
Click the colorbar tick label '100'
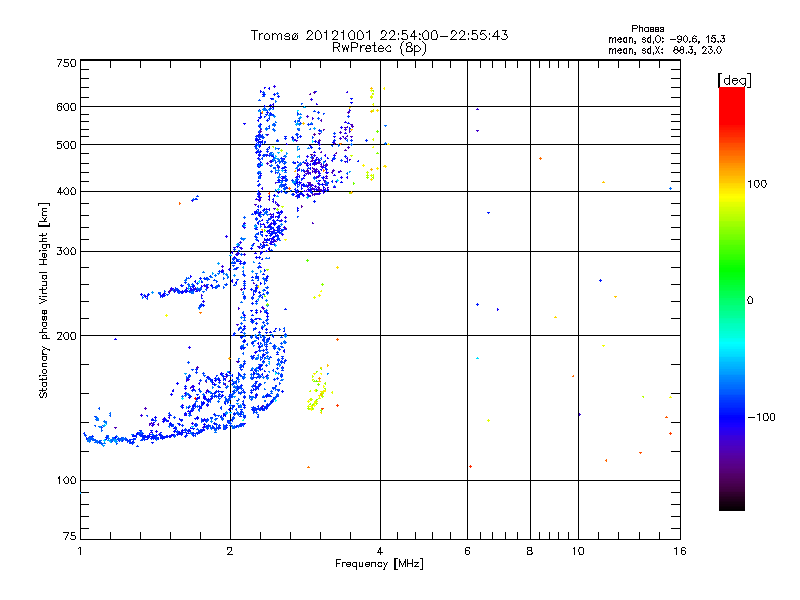[x=757, y=184]
